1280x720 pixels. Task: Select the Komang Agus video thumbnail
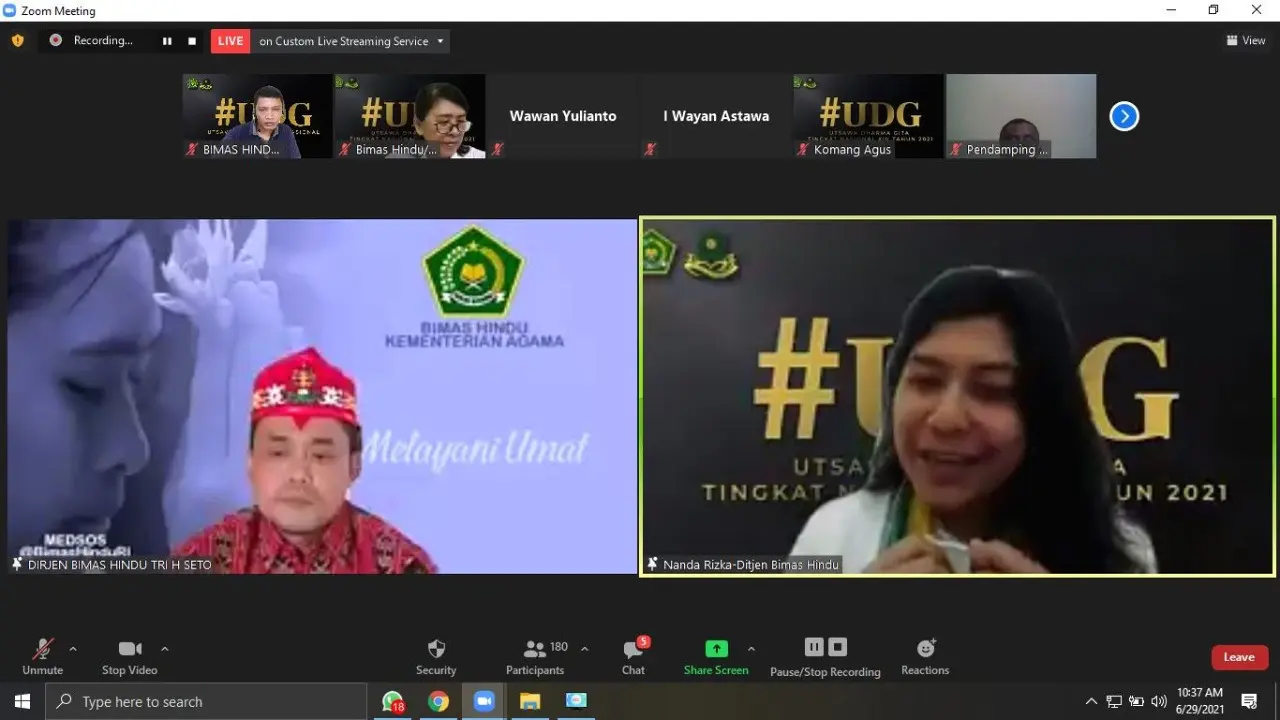[x=868, y=116]
